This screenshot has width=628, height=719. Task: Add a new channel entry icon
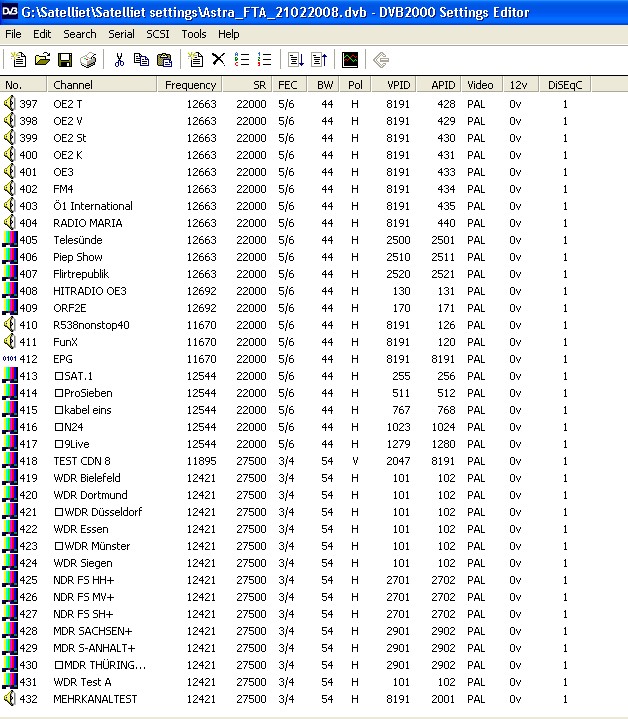[196, 60]
